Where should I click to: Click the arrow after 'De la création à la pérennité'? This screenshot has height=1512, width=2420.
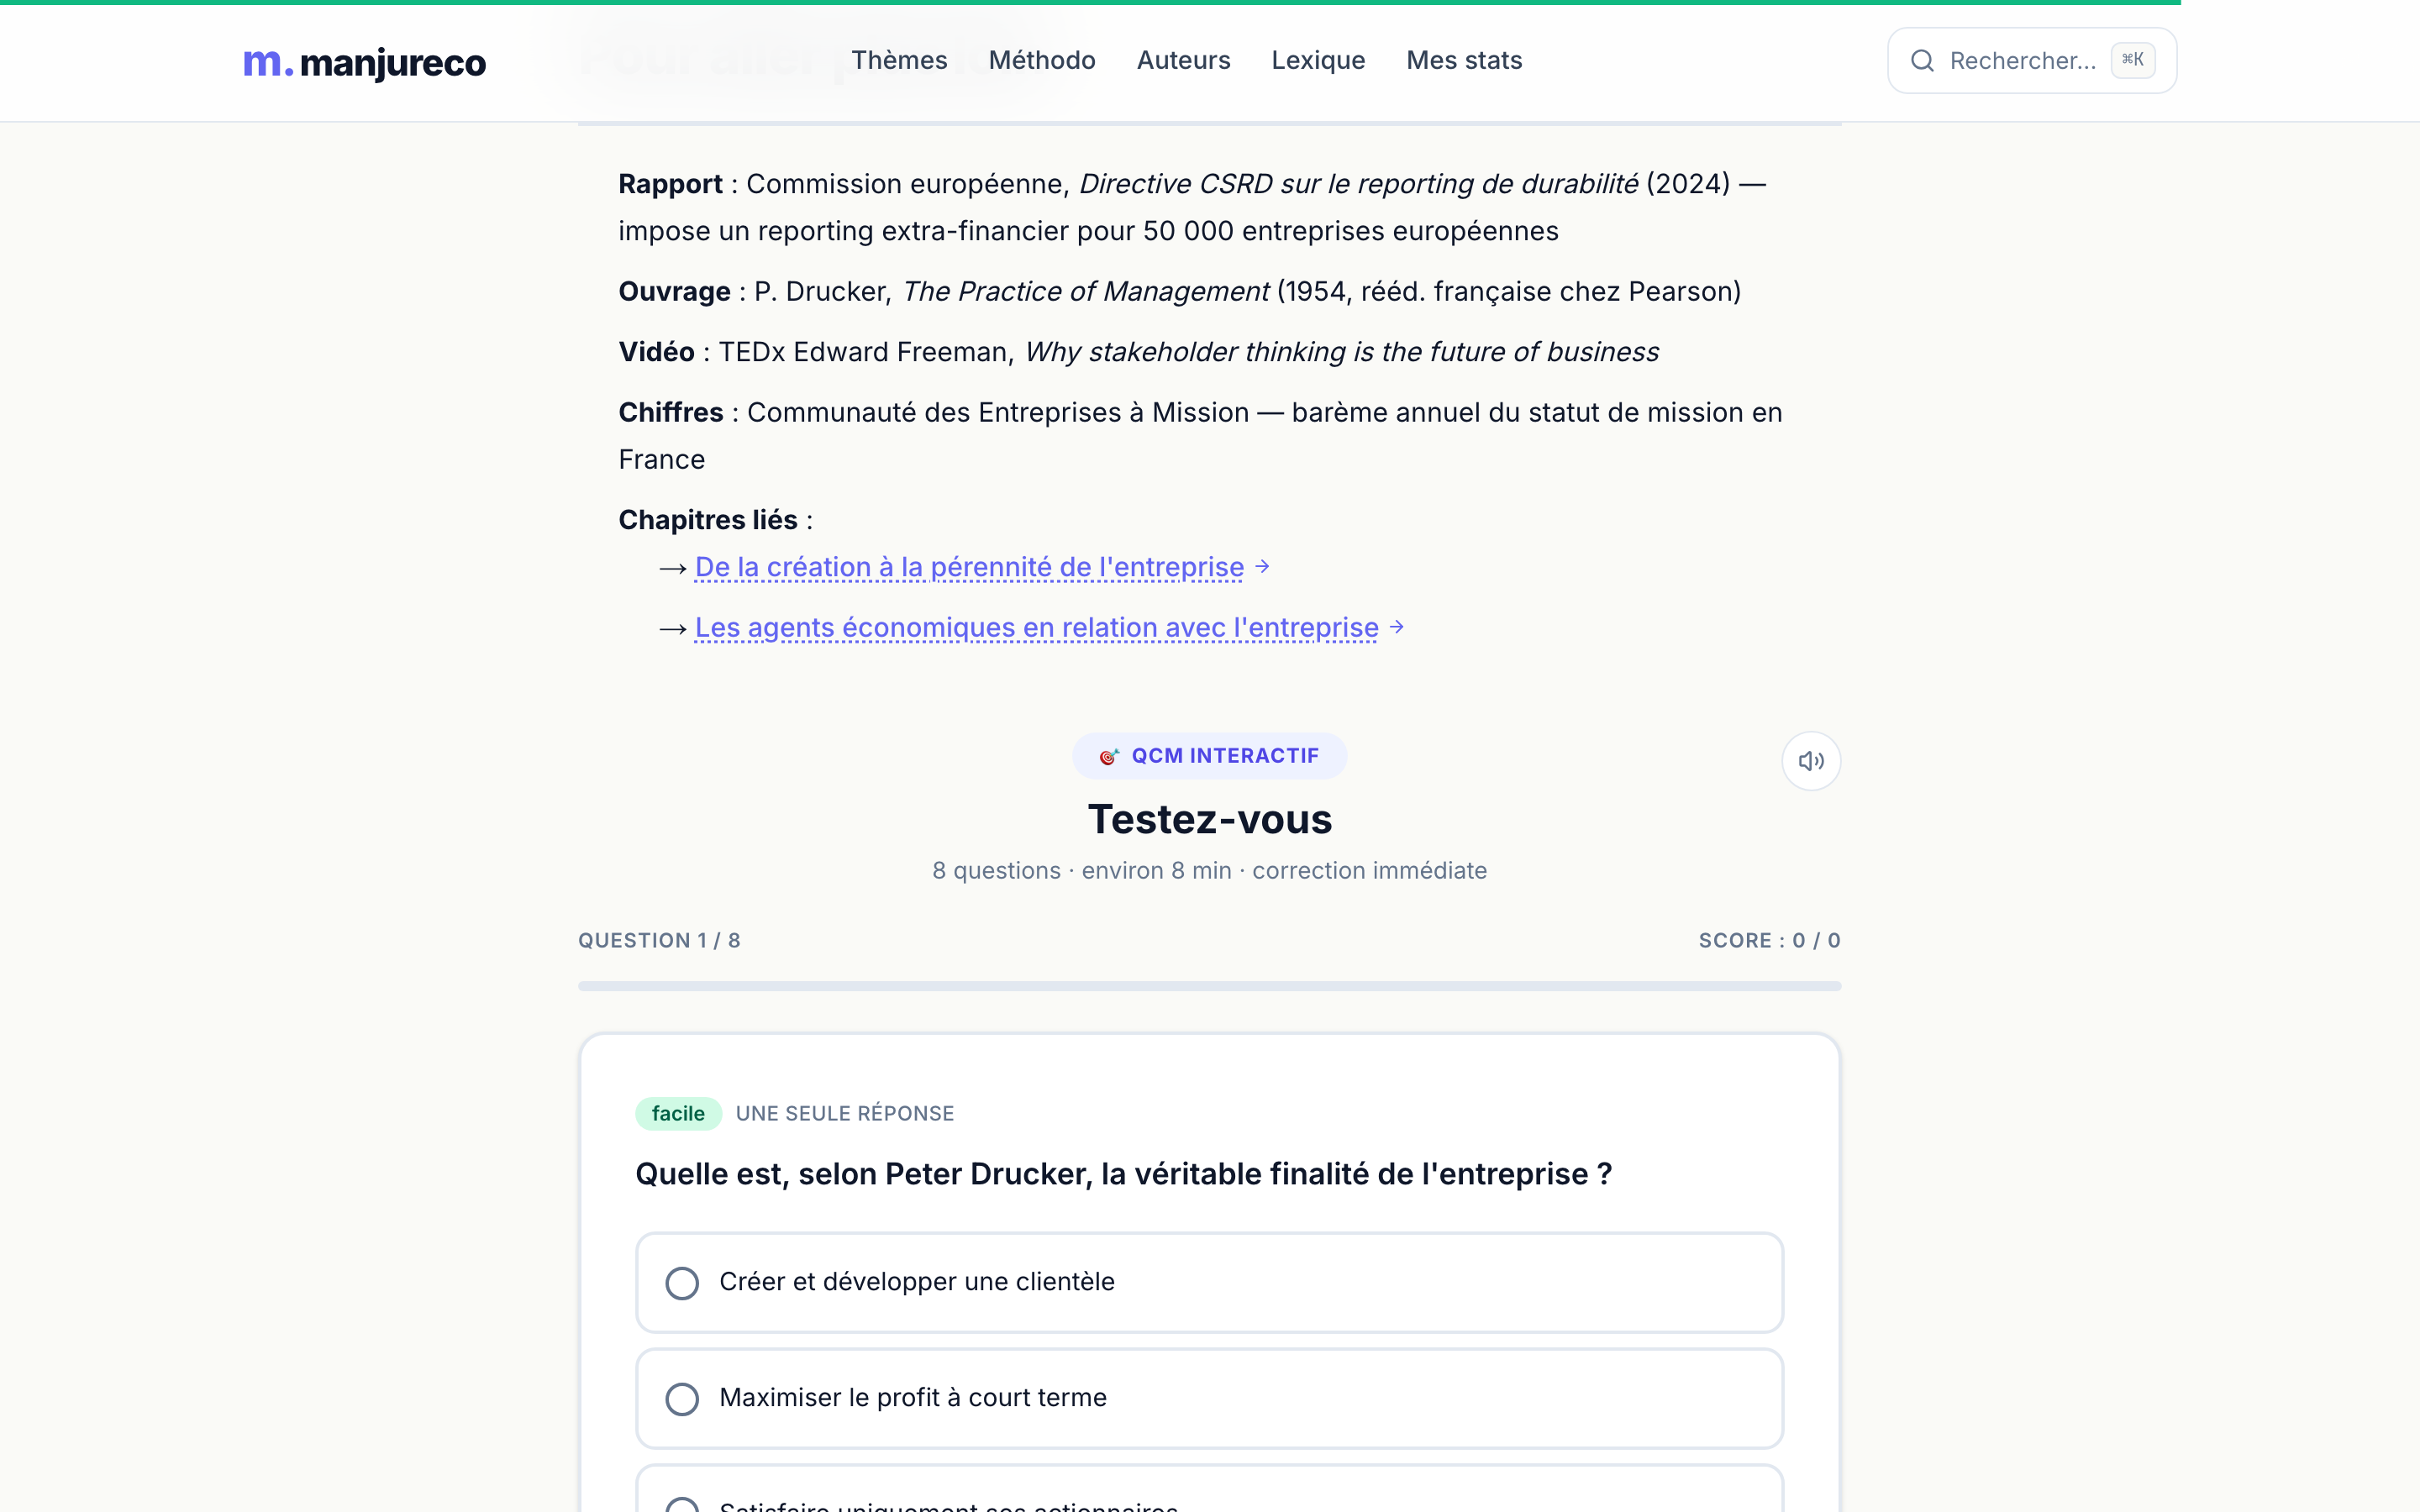point(1262,566)
